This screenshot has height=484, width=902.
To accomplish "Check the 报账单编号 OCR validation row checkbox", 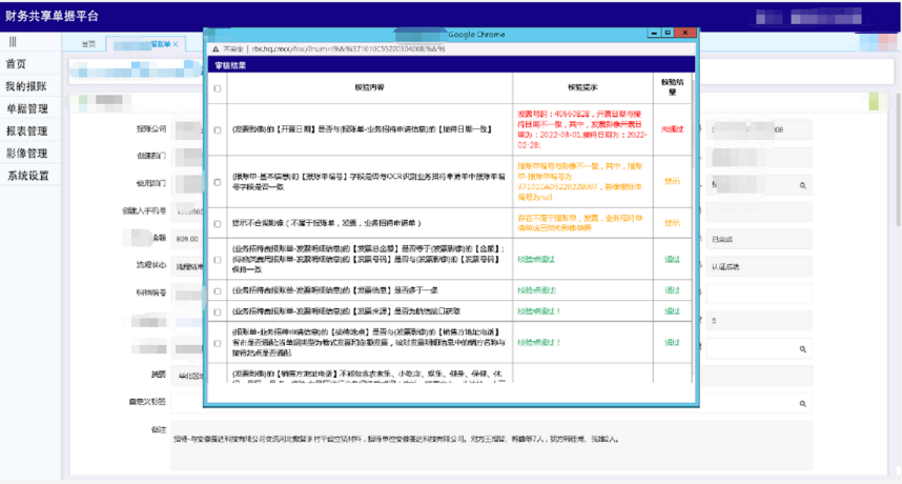I will pos(218,182).
